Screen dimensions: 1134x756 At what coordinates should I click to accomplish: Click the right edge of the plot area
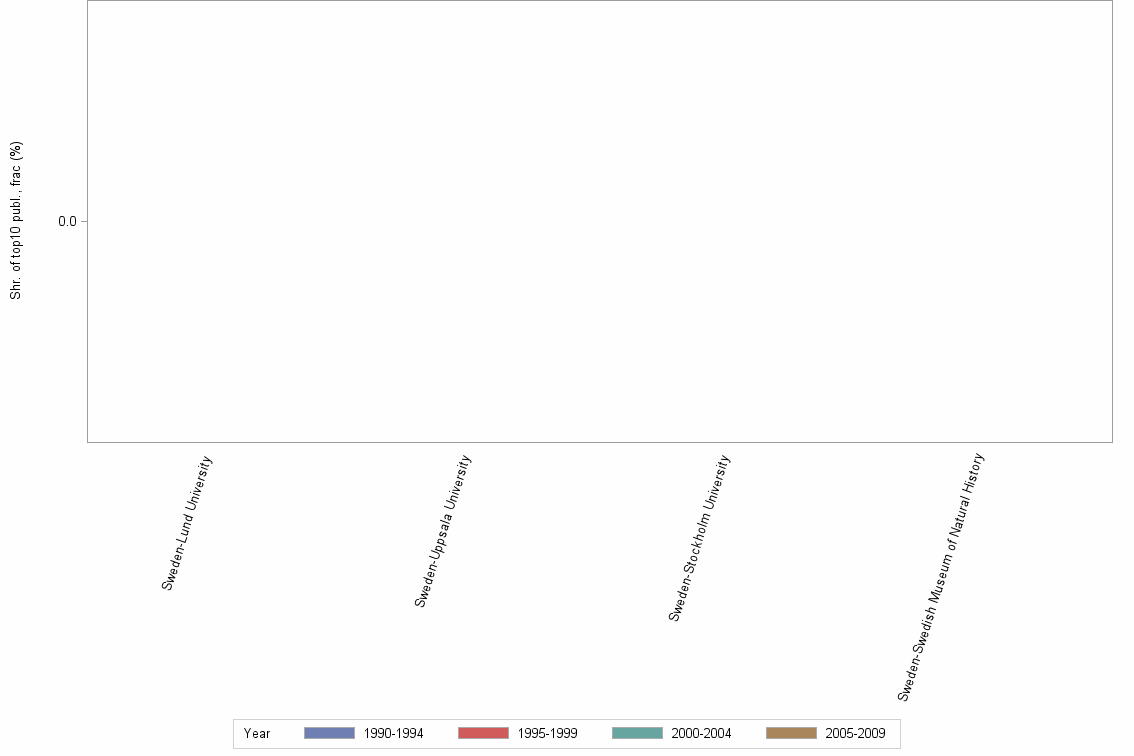(1112, 220)
